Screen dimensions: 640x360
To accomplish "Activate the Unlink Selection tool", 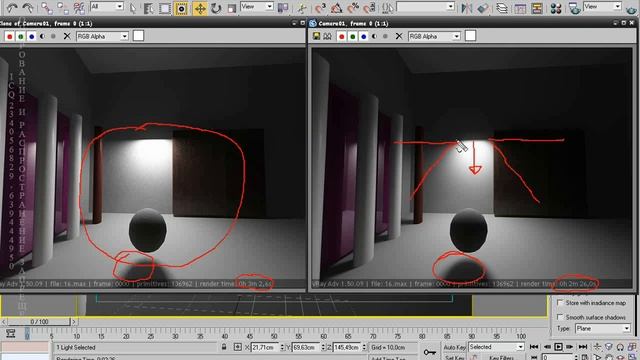I will [63, 7].
